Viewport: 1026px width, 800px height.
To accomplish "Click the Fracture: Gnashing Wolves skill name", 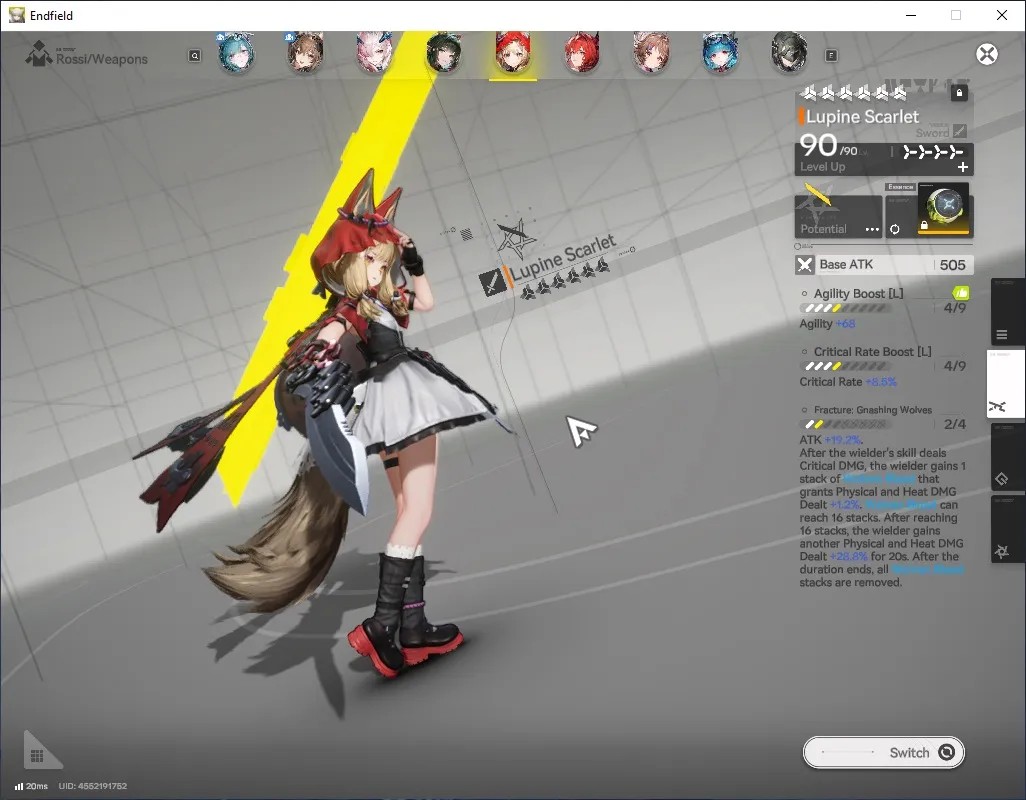I will (x=873, y=410).
